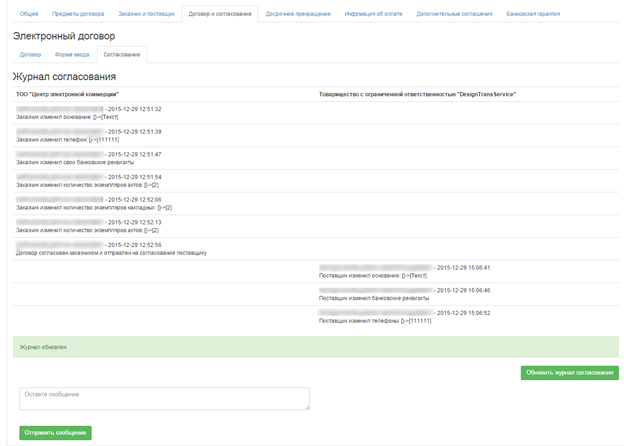624x446 pixels.
Task: Select the Согласование sub-tab
Action: pos(120,54)
